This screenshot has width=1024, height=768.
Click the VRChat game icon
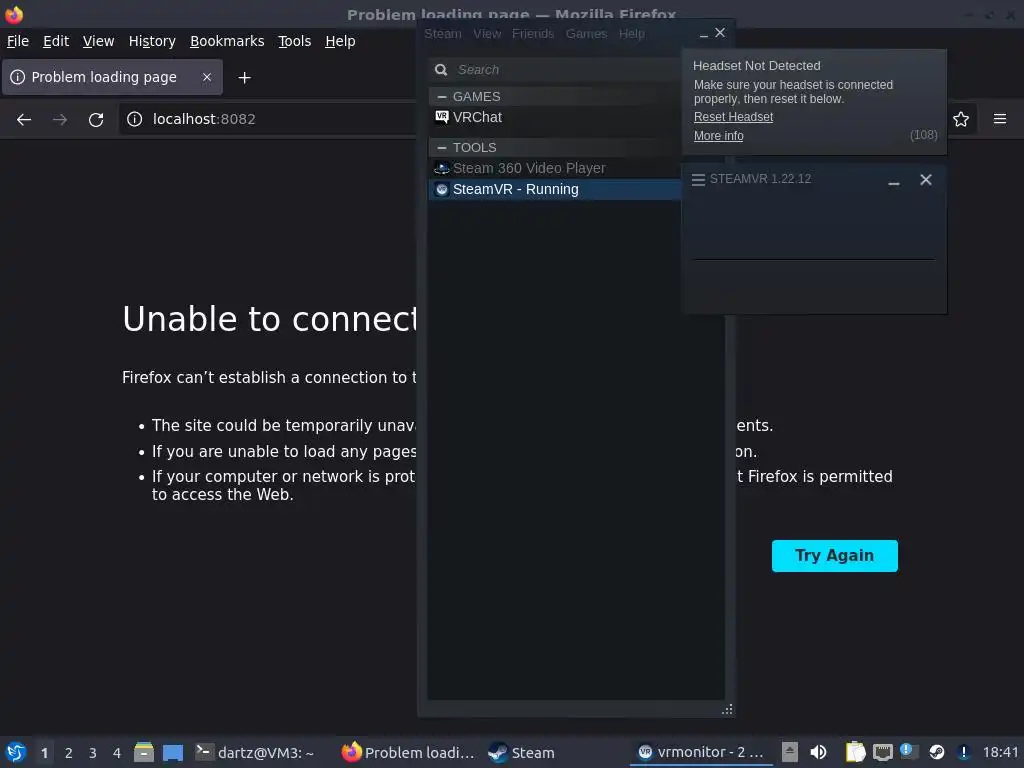click(441, 117)
